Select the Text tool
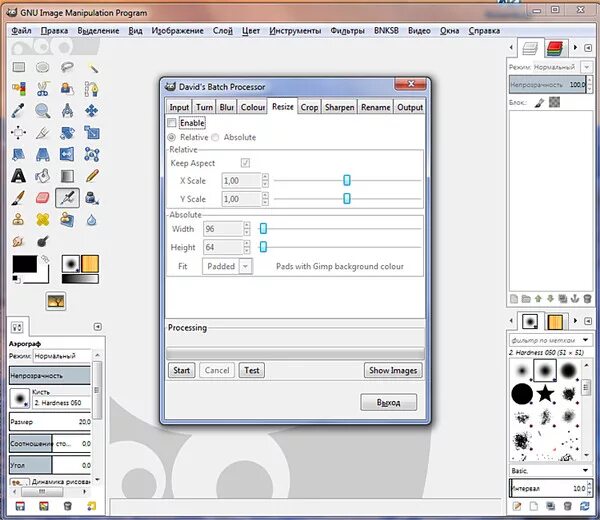This screenshot has height=520, width=600. [x=18, y=176]
